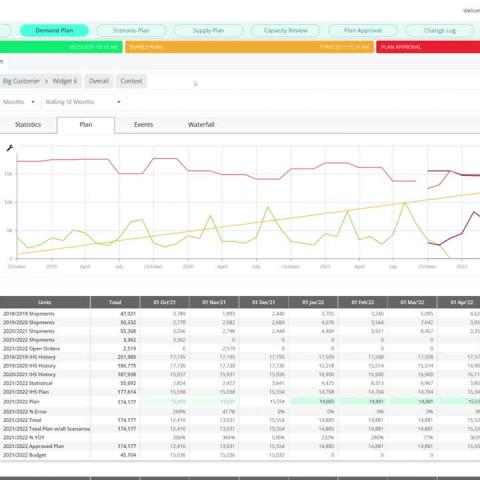This screenshot has height=480, width=480.
Task: Open chart settings wrench icon
Action: pos(10,148)
